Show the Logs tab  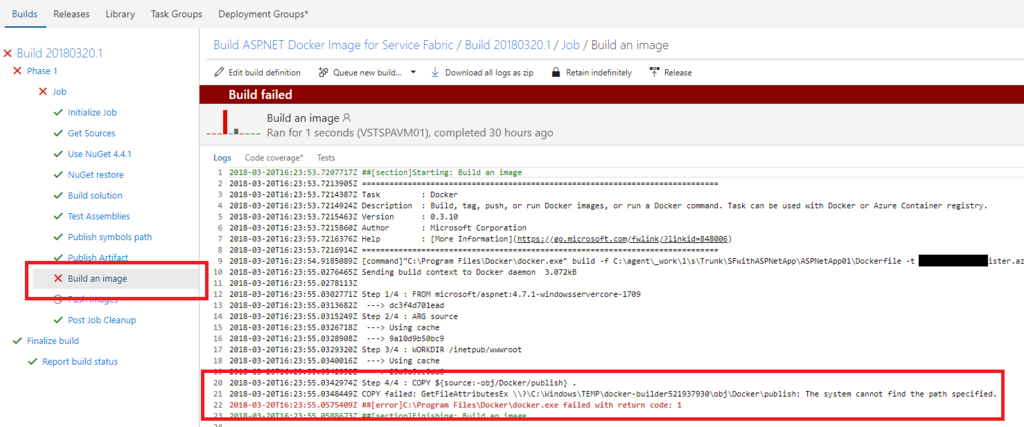pos(223,157)
